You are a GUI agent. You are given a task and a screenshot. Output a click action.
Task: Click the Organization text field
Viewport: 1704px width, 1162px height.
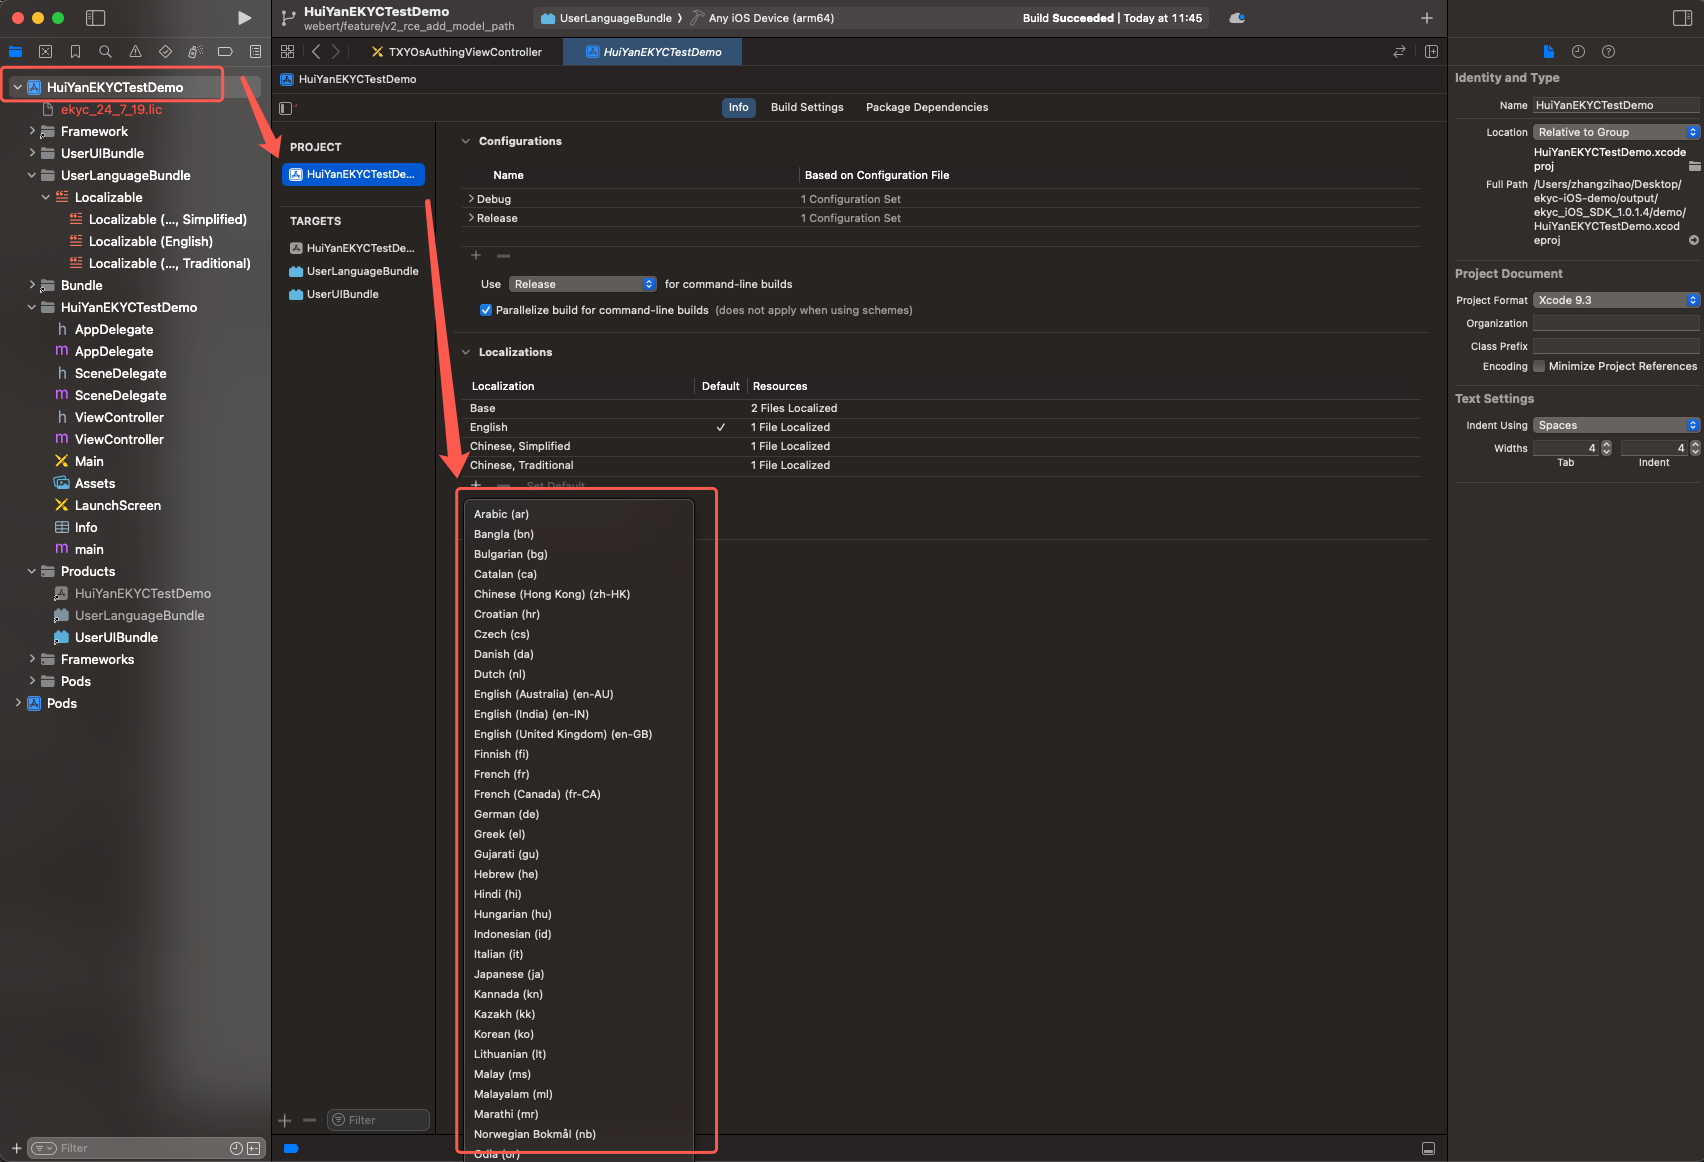point(1615,323)
